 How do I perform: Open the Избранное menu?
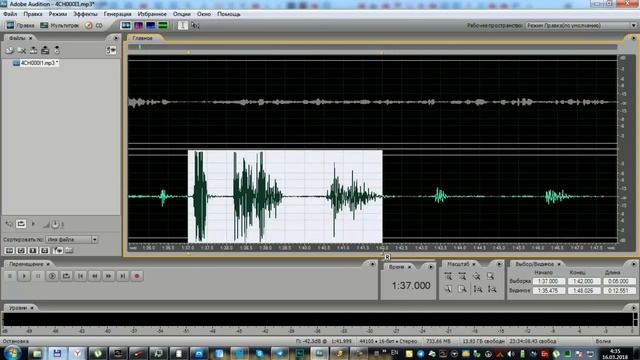152,14
